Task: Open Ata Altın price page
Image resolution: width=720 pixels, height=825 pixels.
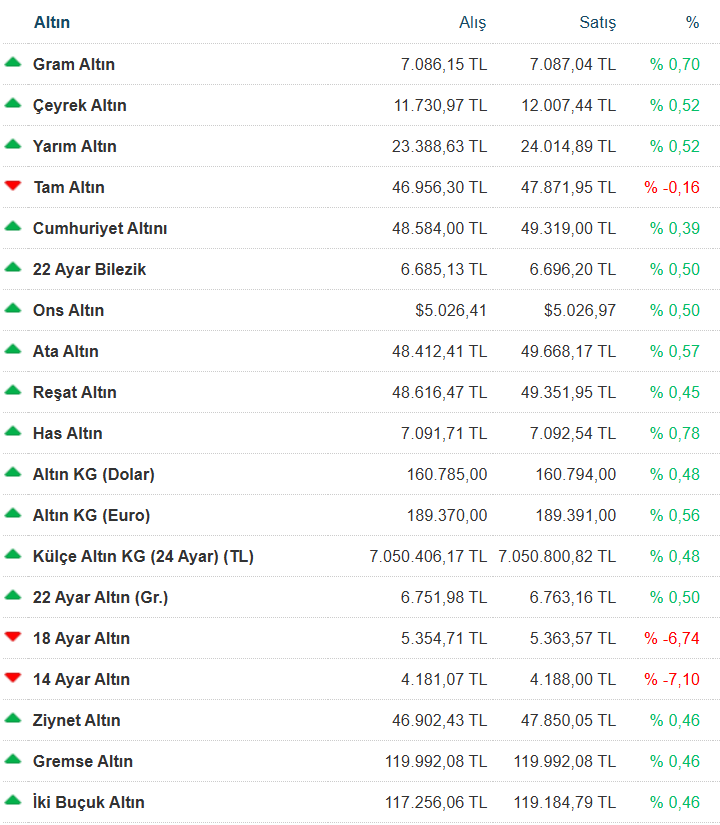Action: [66, 351]
